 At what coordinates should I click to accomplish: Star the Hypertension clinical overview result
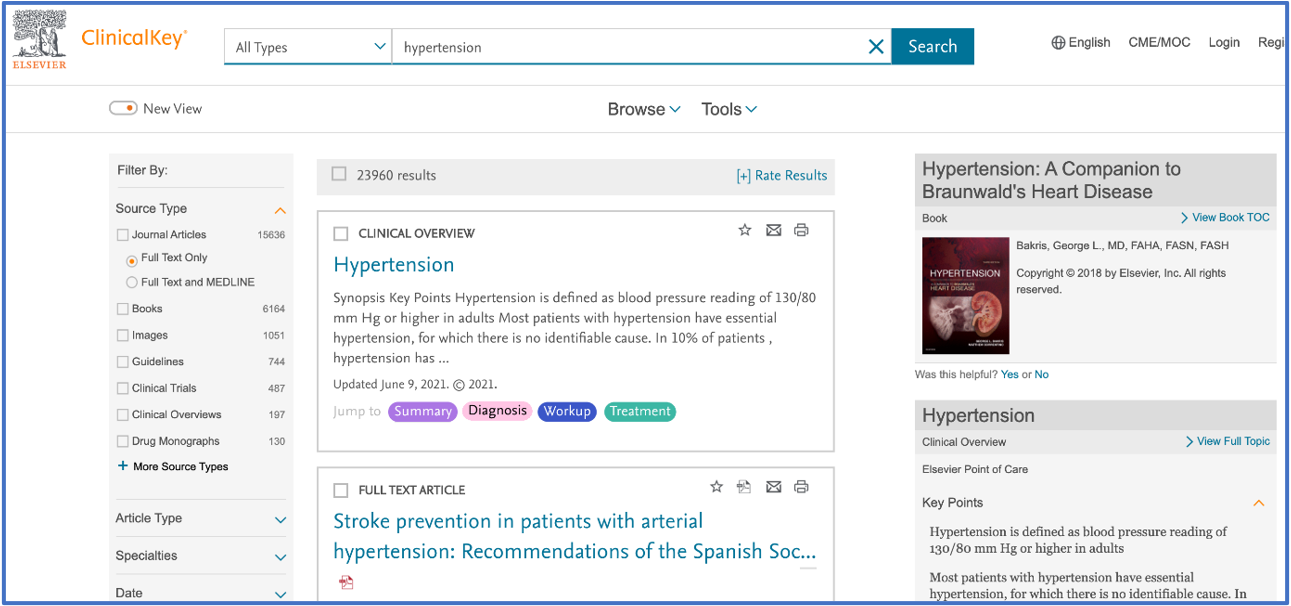coord(744,231)
